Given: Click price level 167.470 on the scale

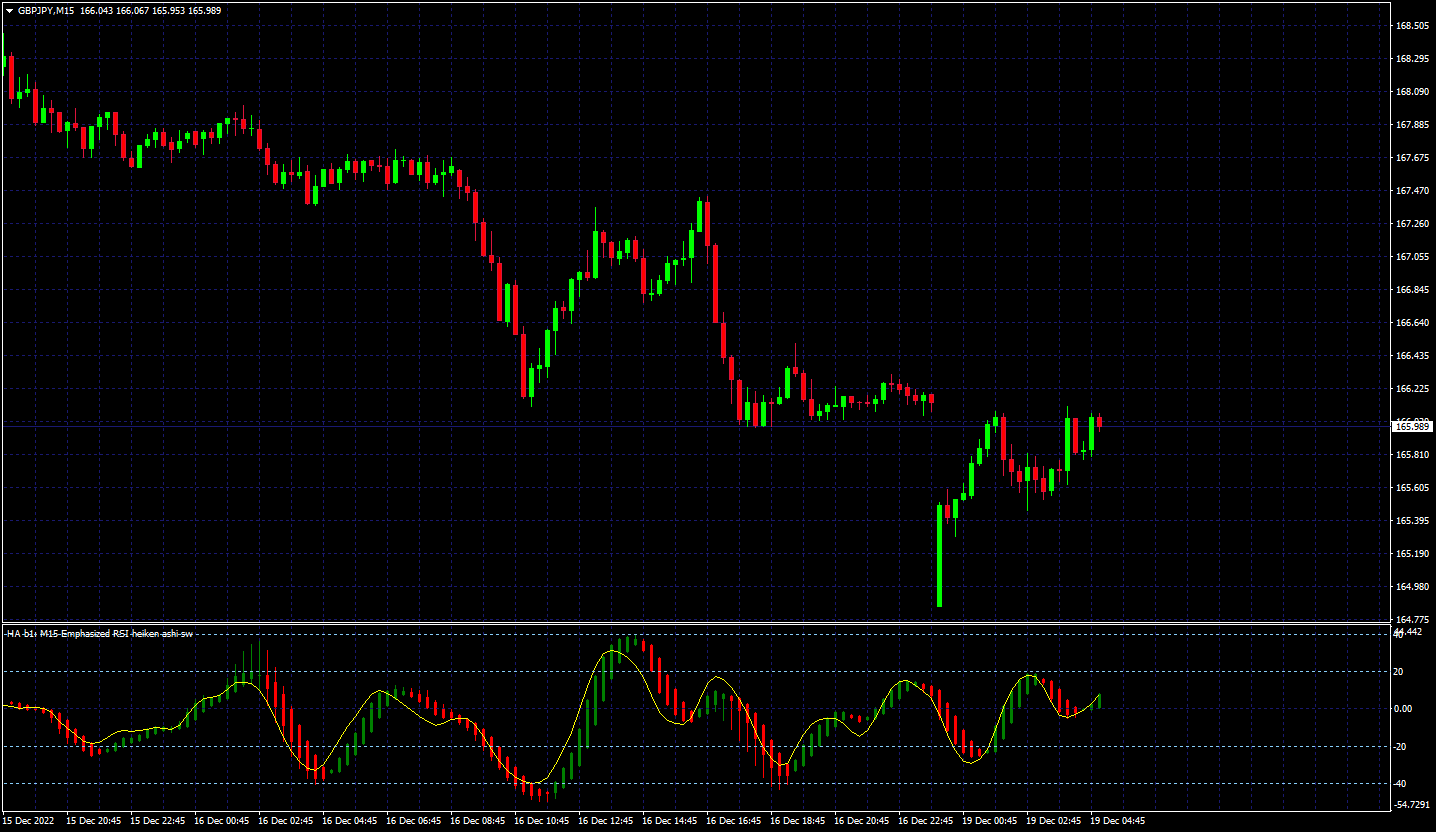Looking at the screenshot, I should [x=1413, y=191].
